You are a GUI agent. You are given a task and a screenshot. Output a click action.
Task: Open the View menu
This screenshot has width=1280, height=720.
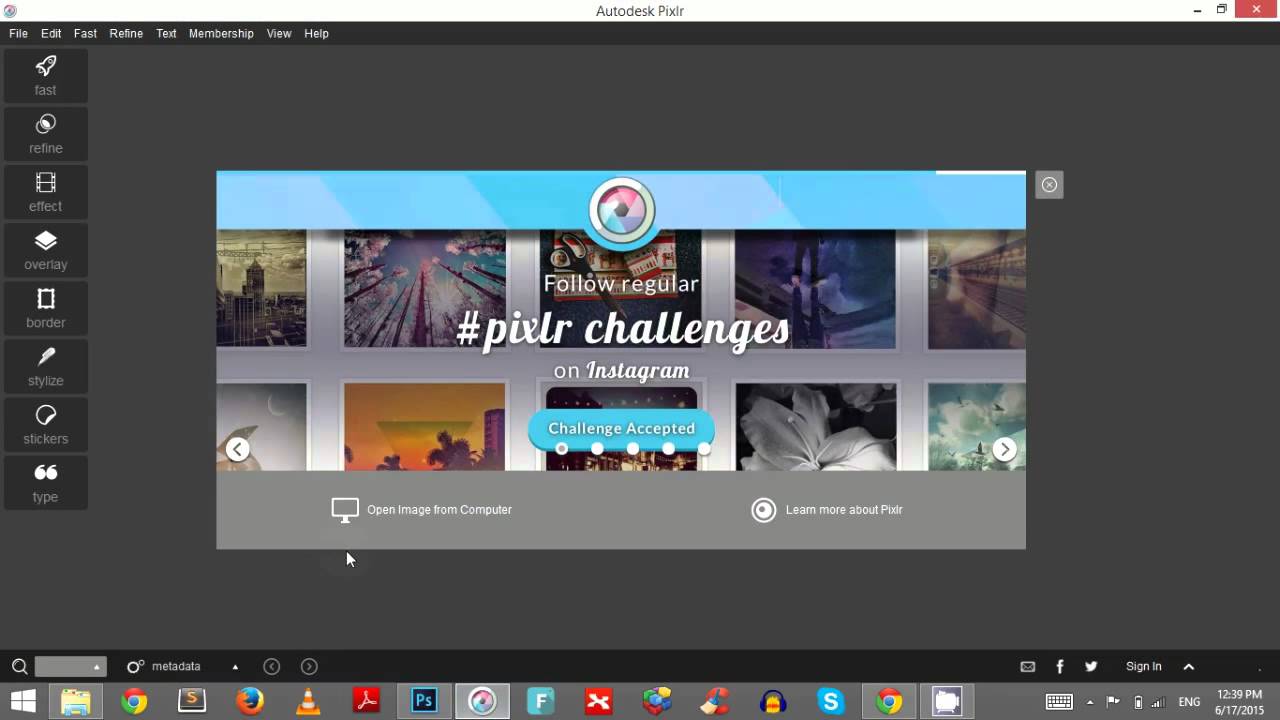pyautogui.click(x=279, y=33)
